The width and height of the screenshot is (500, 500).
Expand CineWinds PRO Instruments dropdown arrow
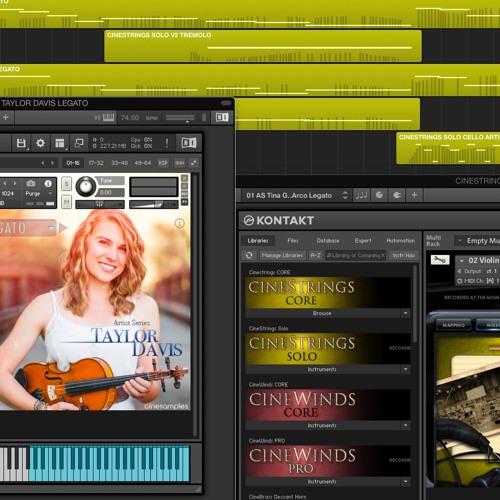point(405,481)
